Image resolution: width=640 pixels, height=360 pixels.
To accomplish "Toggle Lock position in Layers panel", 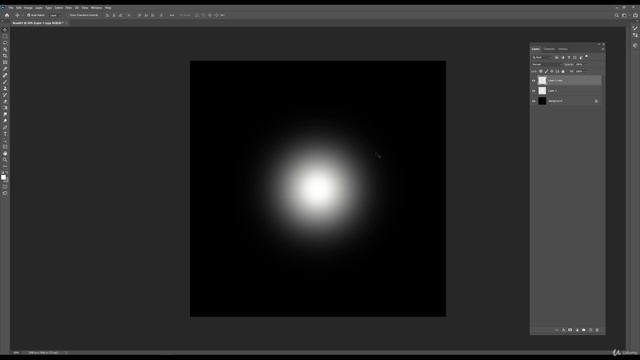I will 552,71.
